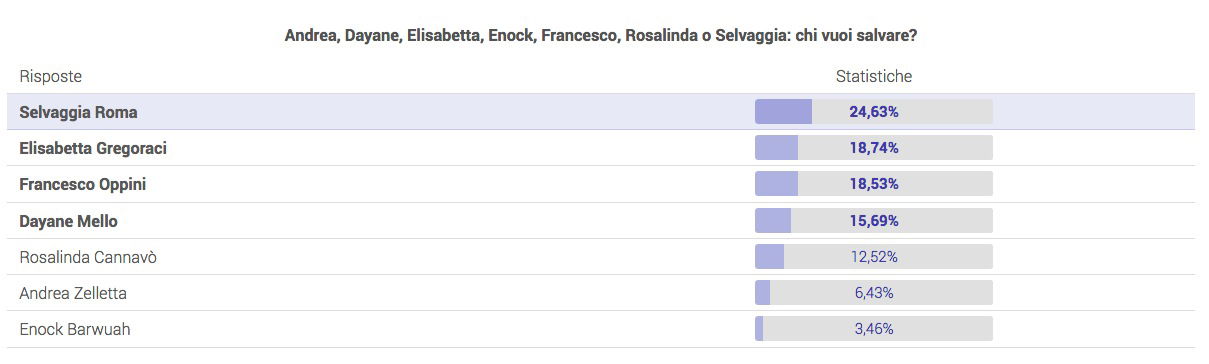Viewport: 1209px width, 364px height.
Task: Click the 15,69% statistics bar
Action: tap(873, 221)
